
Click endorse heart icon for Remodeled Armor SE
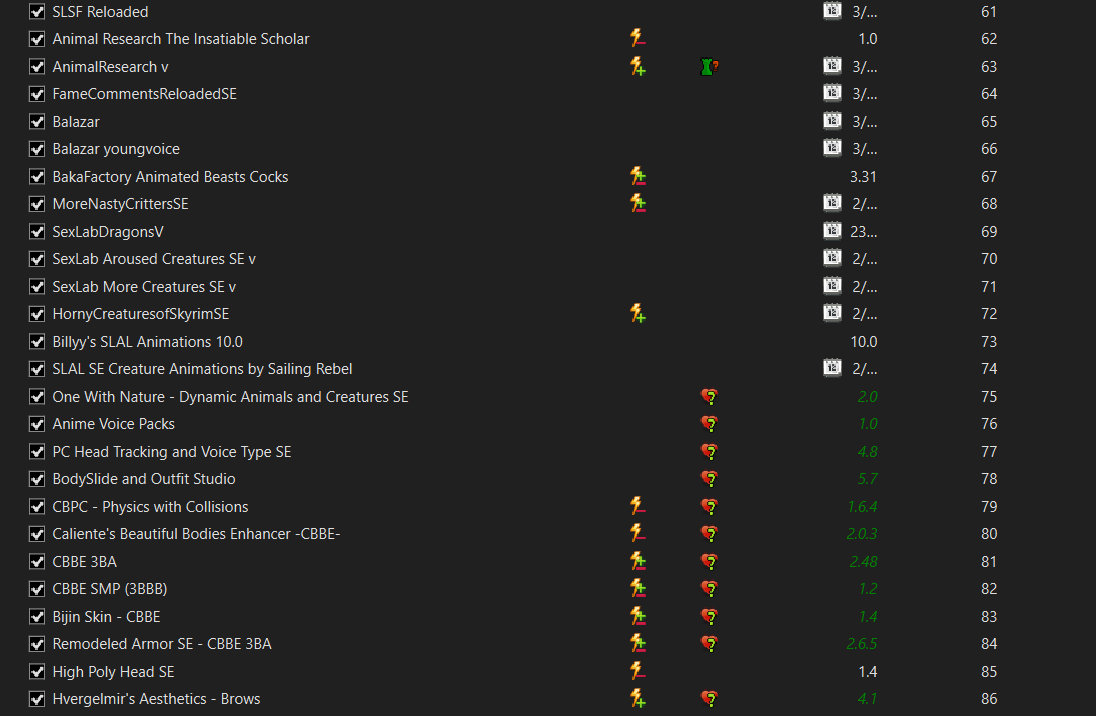(709, 644)
